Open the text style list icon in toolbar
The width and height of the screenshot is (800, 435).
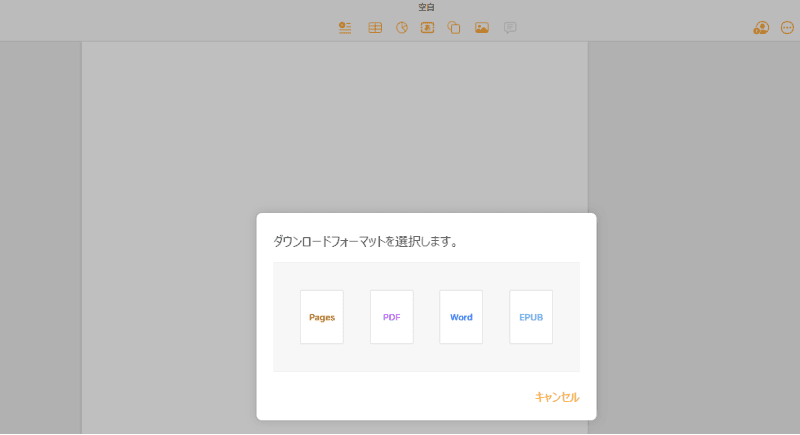(345, 28)
